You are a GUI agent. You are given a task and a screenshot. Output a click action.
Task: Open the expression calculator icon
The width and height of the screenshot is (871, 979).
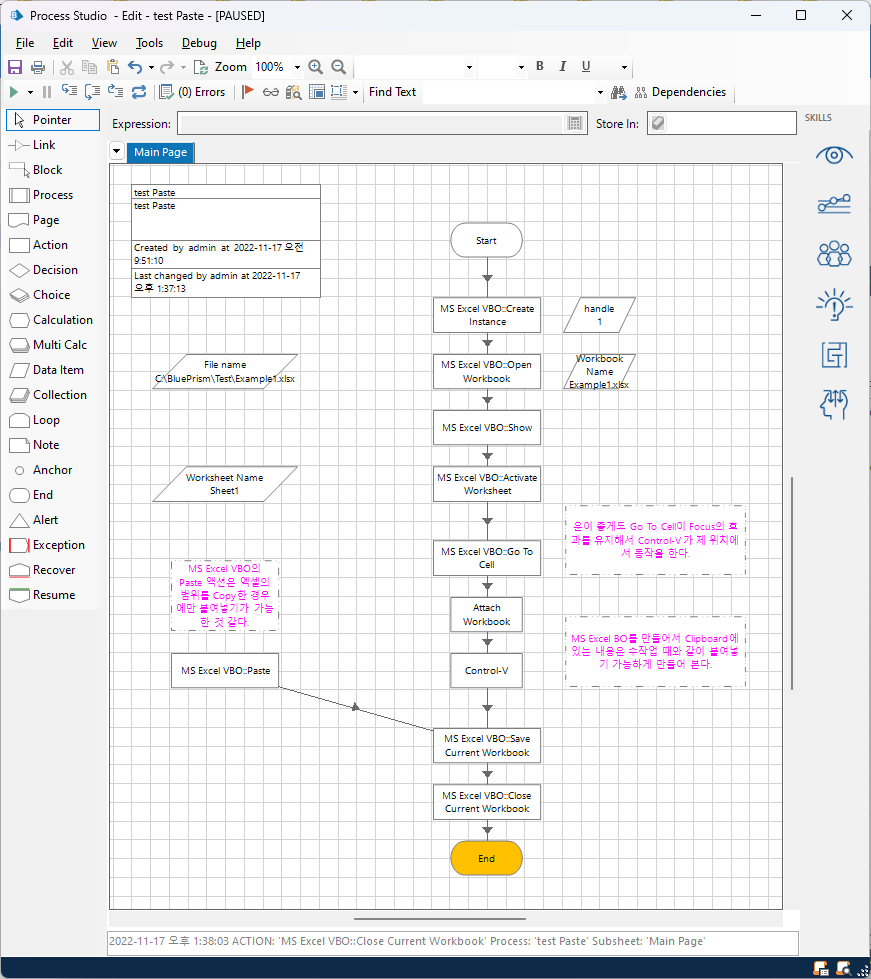coord(575,123)
